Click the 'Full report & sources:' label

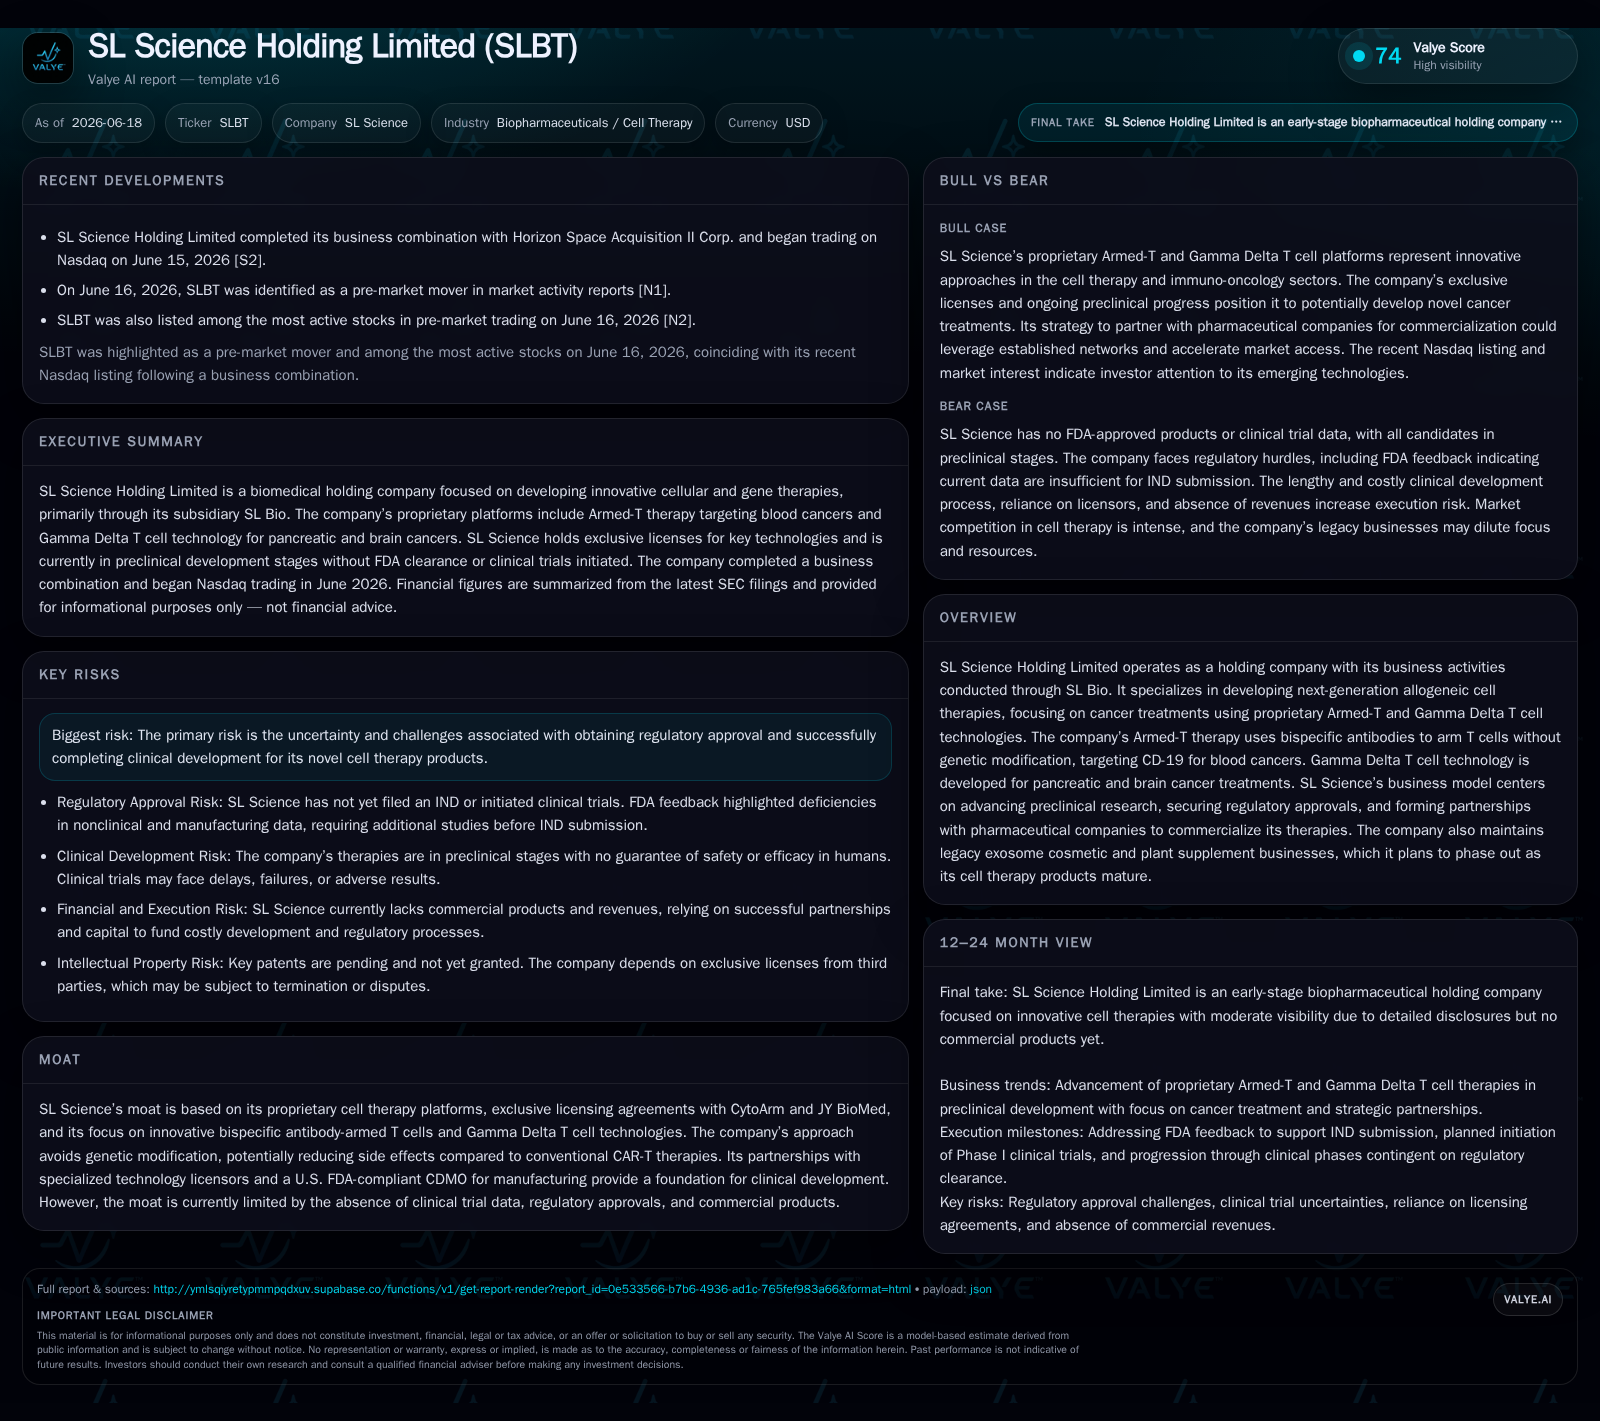coord(93,1289)
